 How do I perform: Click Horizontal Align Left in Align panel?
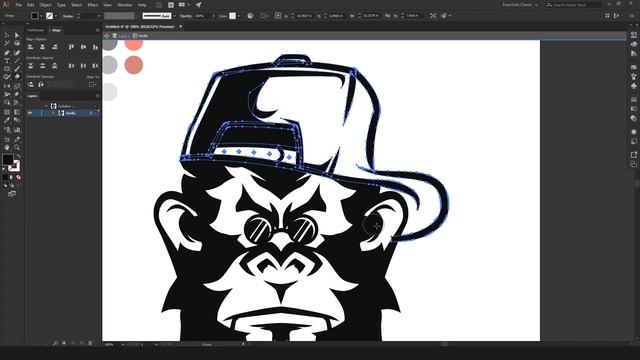click(x=31, y=47)
